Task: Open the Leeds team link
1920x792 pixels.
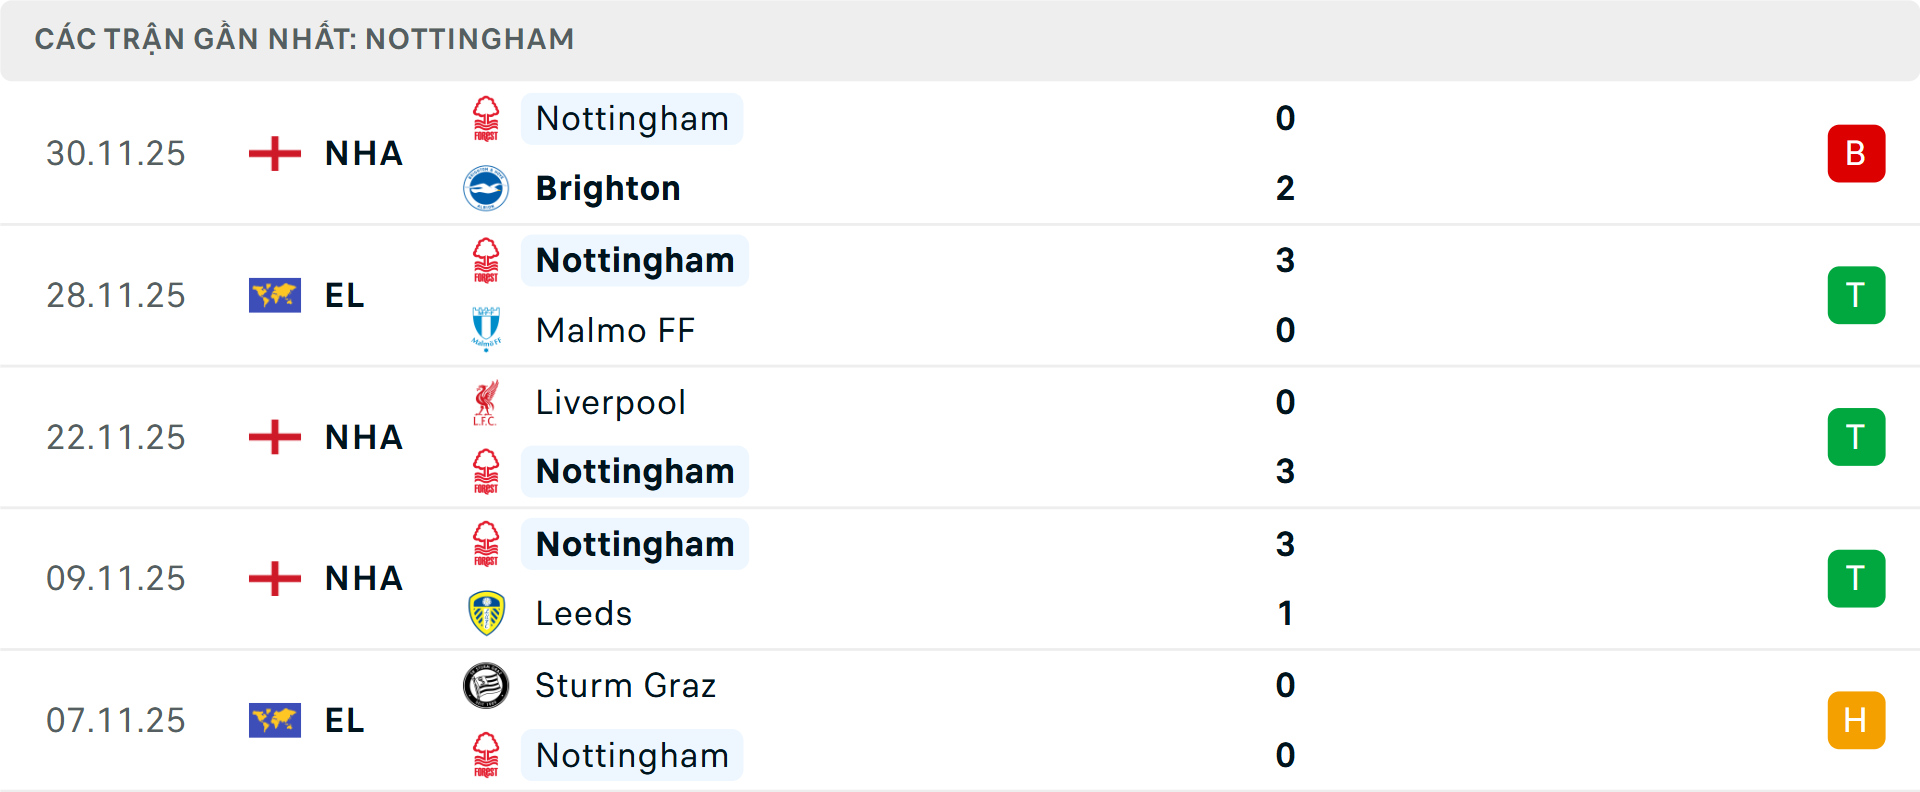Action: (584, 613)
